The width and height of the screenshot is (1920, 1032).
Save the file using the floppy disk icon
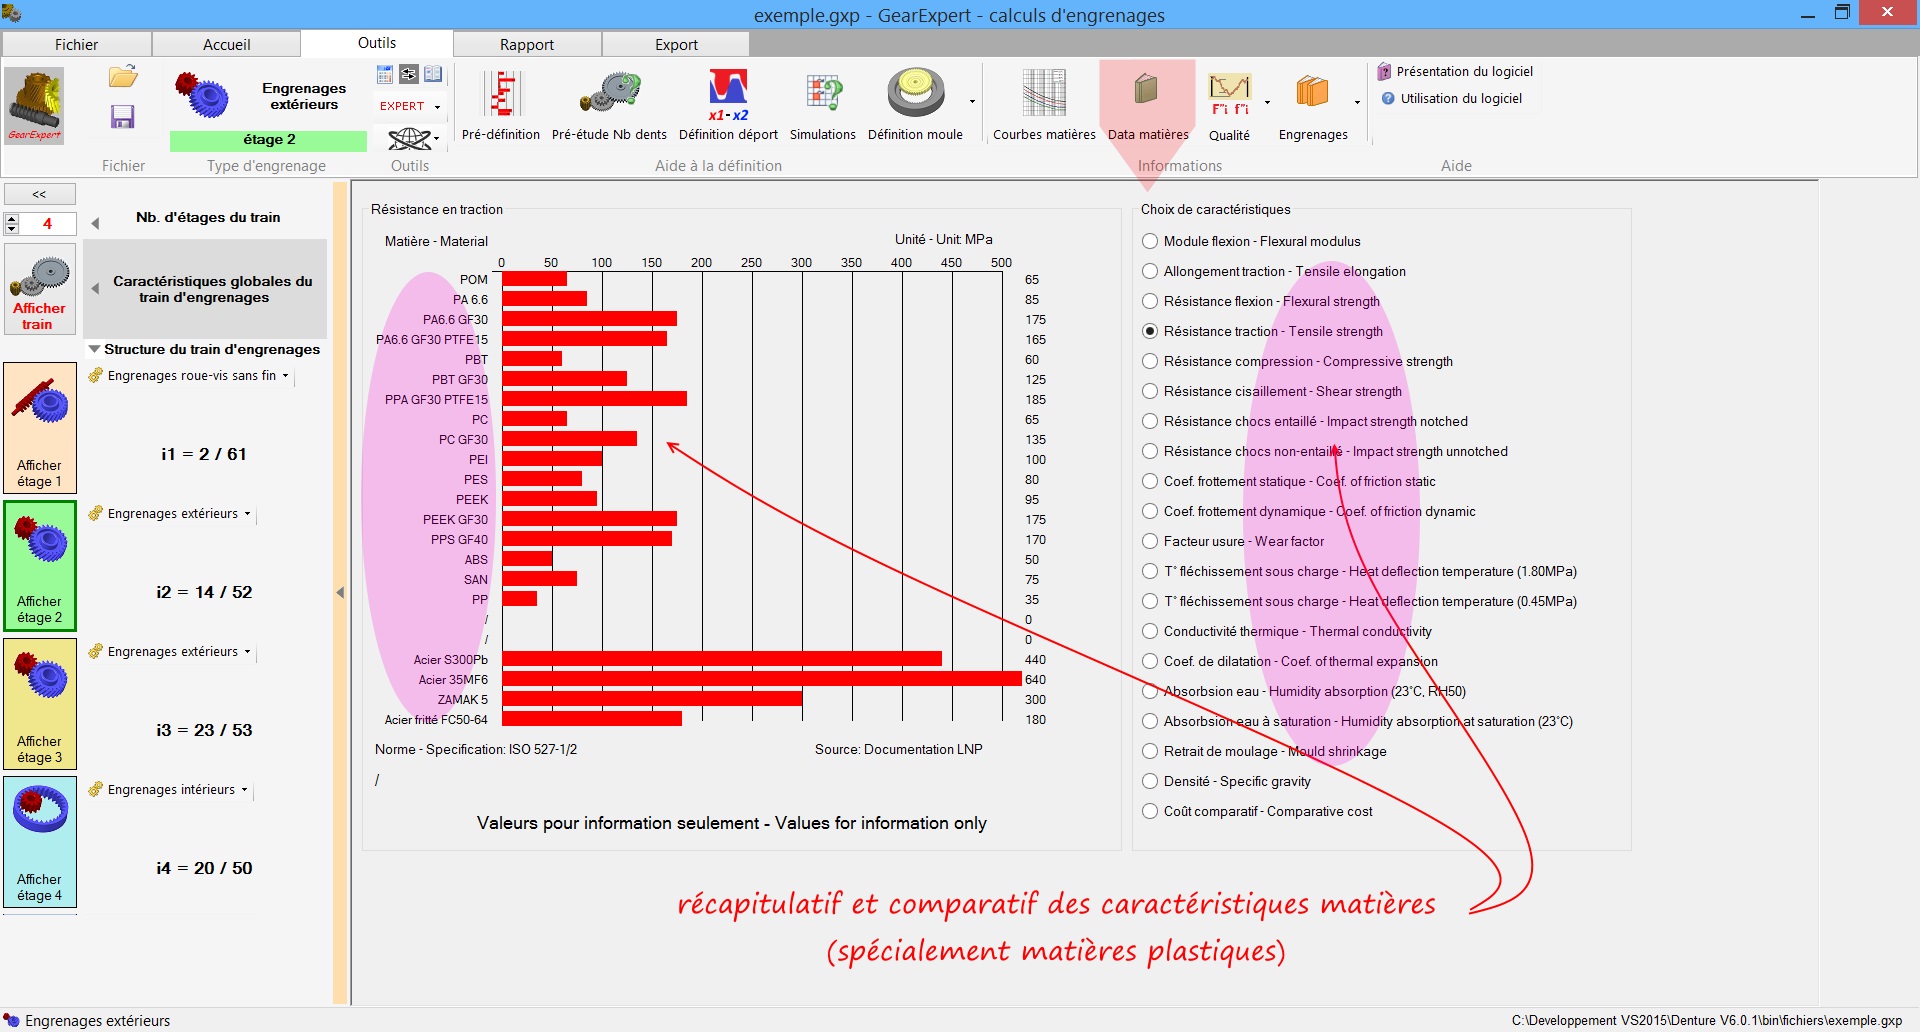click(122, 117)
